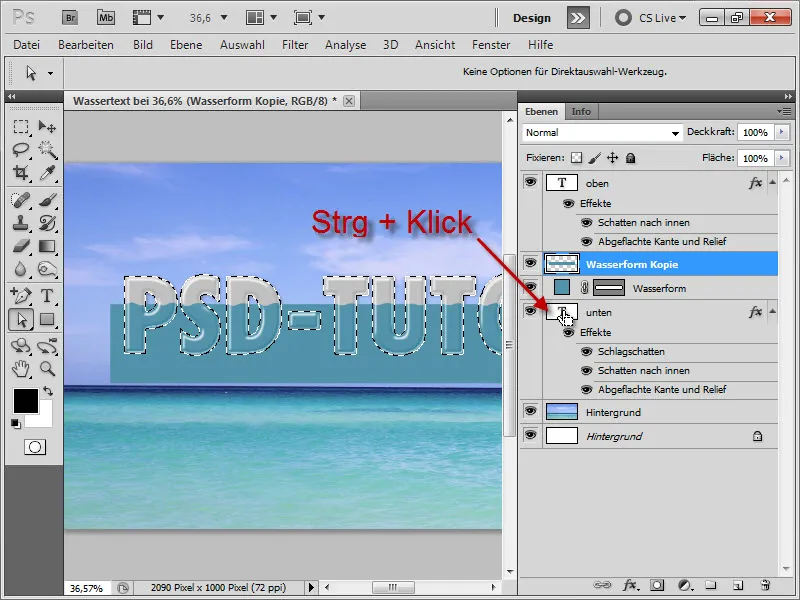Hide Schlagschatten effect on 'unten'

587,352
